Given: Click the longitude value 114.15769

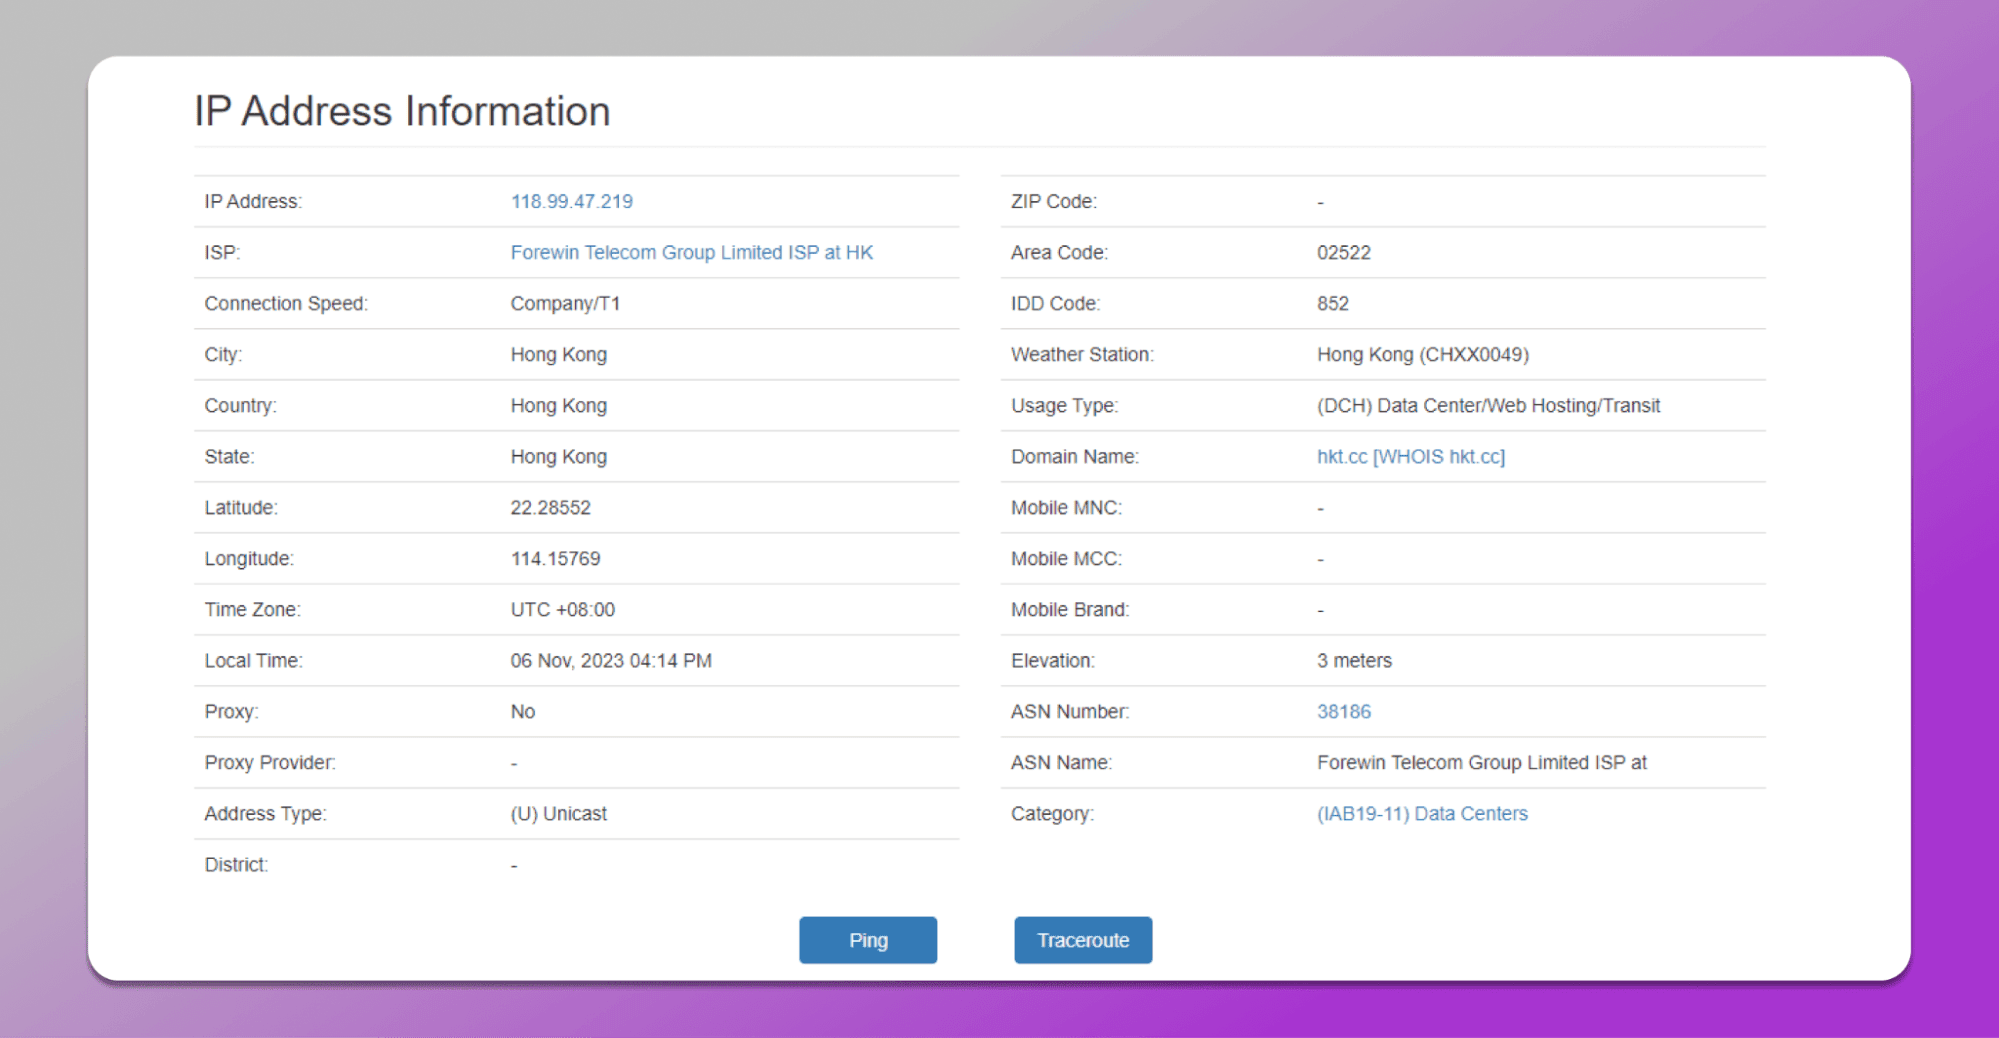Looking at the screenshot, I should pyautogui.click(x=555, y=559).
